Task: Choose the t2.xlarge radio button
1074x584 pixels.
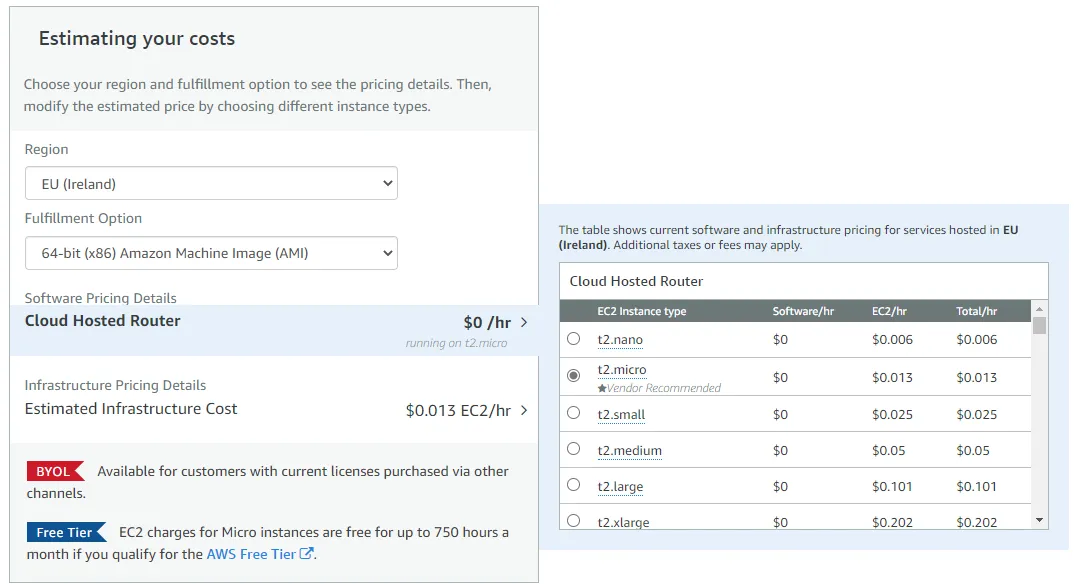Action: click(573, 520)
